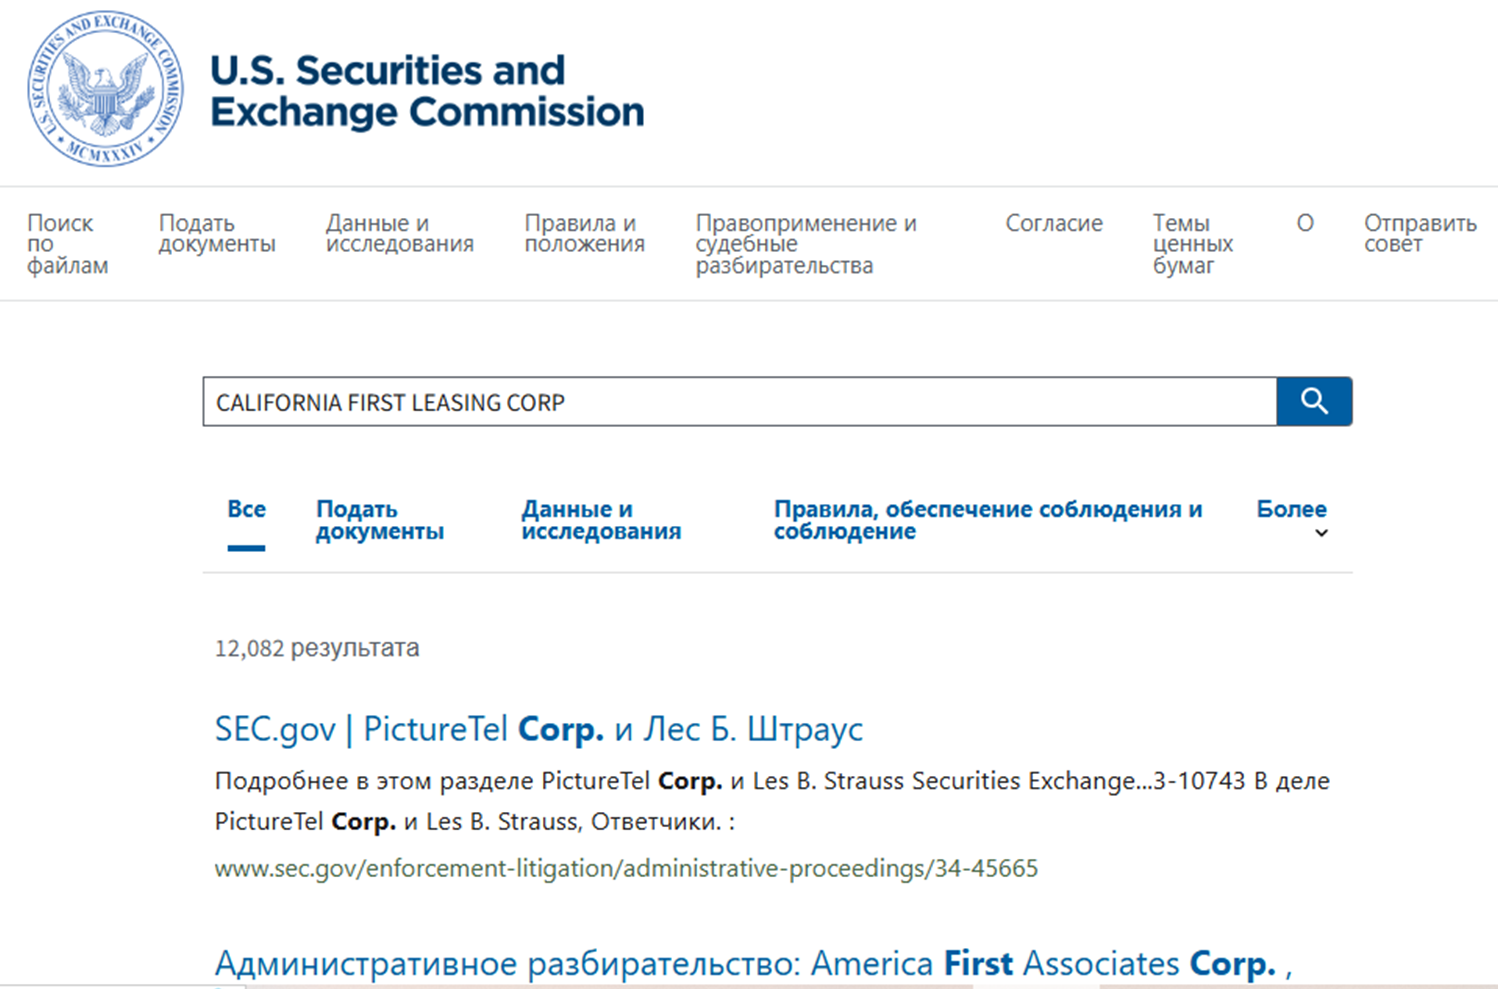Viewport: 1498px width, 989px height.
Task: Open America First Associates Corp. result link
Action: (x=753, y=964)
